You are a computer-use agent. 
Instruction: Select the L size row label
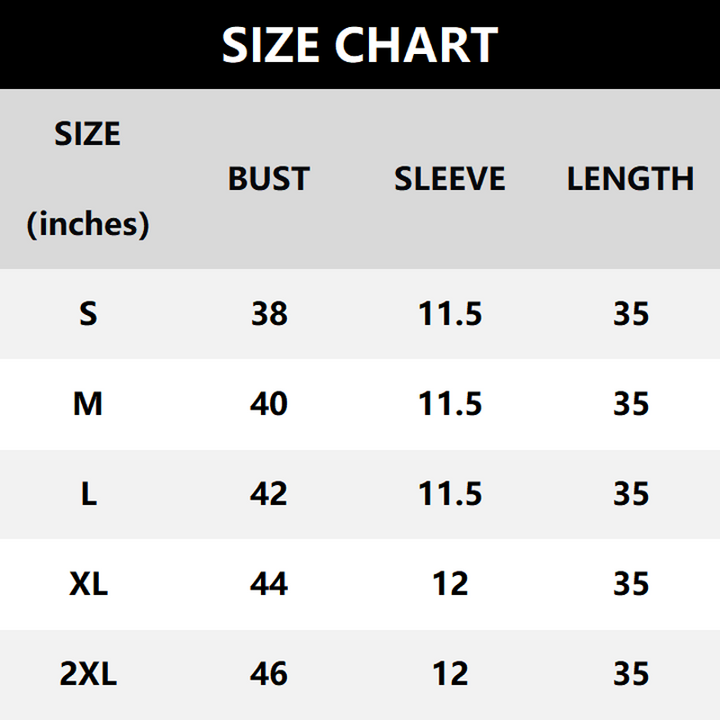[x=88, y=494]
